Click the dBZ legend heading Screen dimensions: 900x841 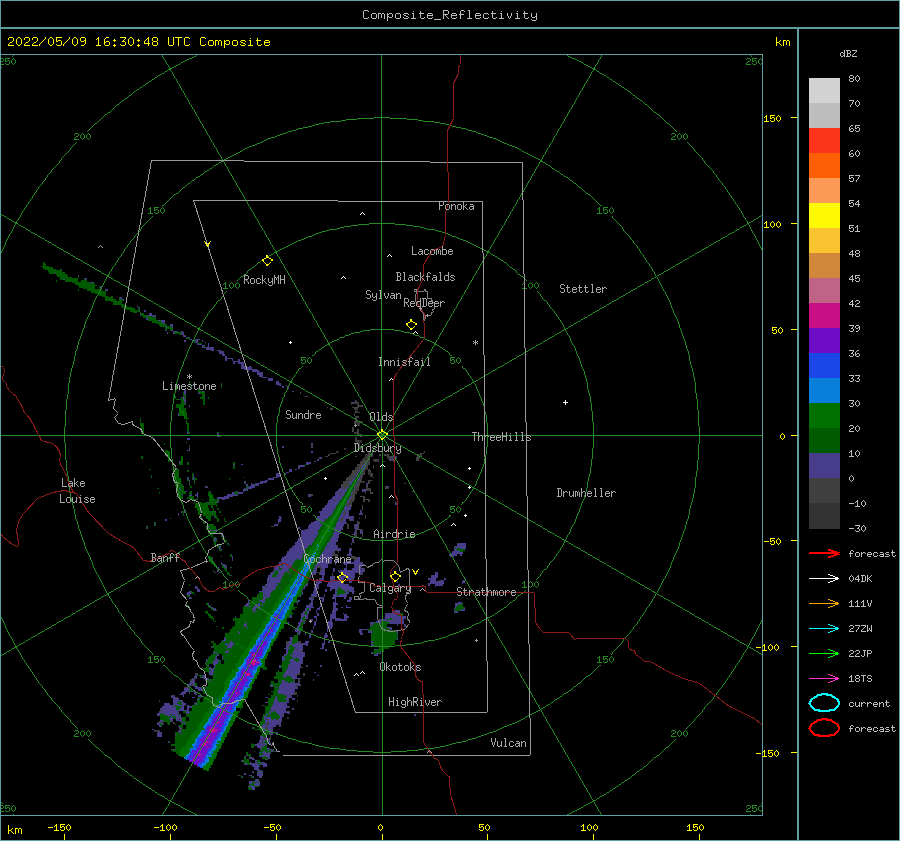click(x=848, y=54)
